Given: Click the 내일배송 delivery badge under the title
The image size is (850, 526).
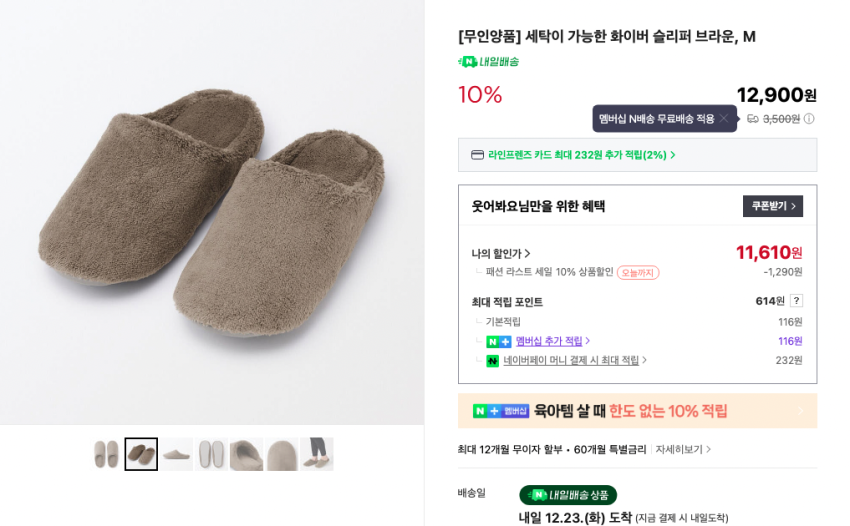Looking at the screenshot, I should 489,62.
